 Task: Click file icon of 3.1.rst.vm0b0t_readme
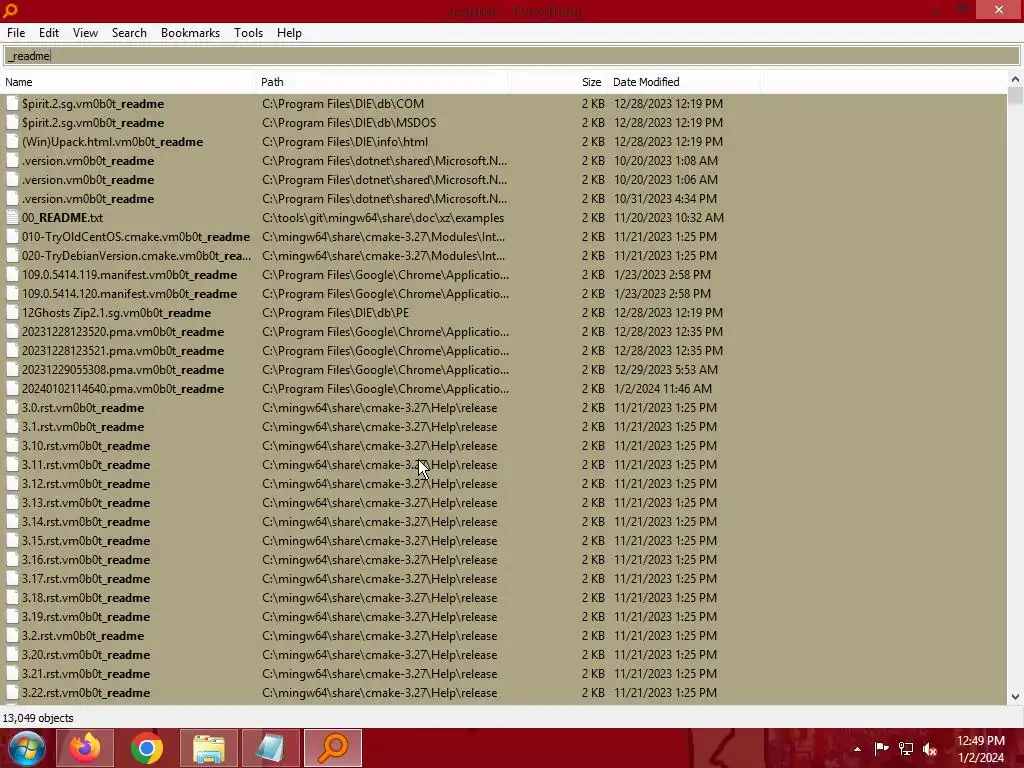coord(12,426)
